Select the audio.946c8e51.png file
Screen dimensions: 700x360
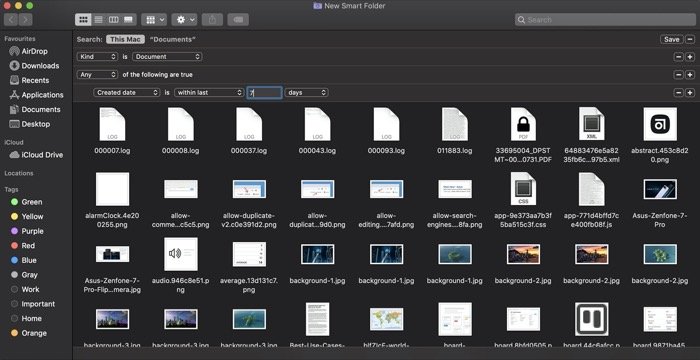coord(181,265)
